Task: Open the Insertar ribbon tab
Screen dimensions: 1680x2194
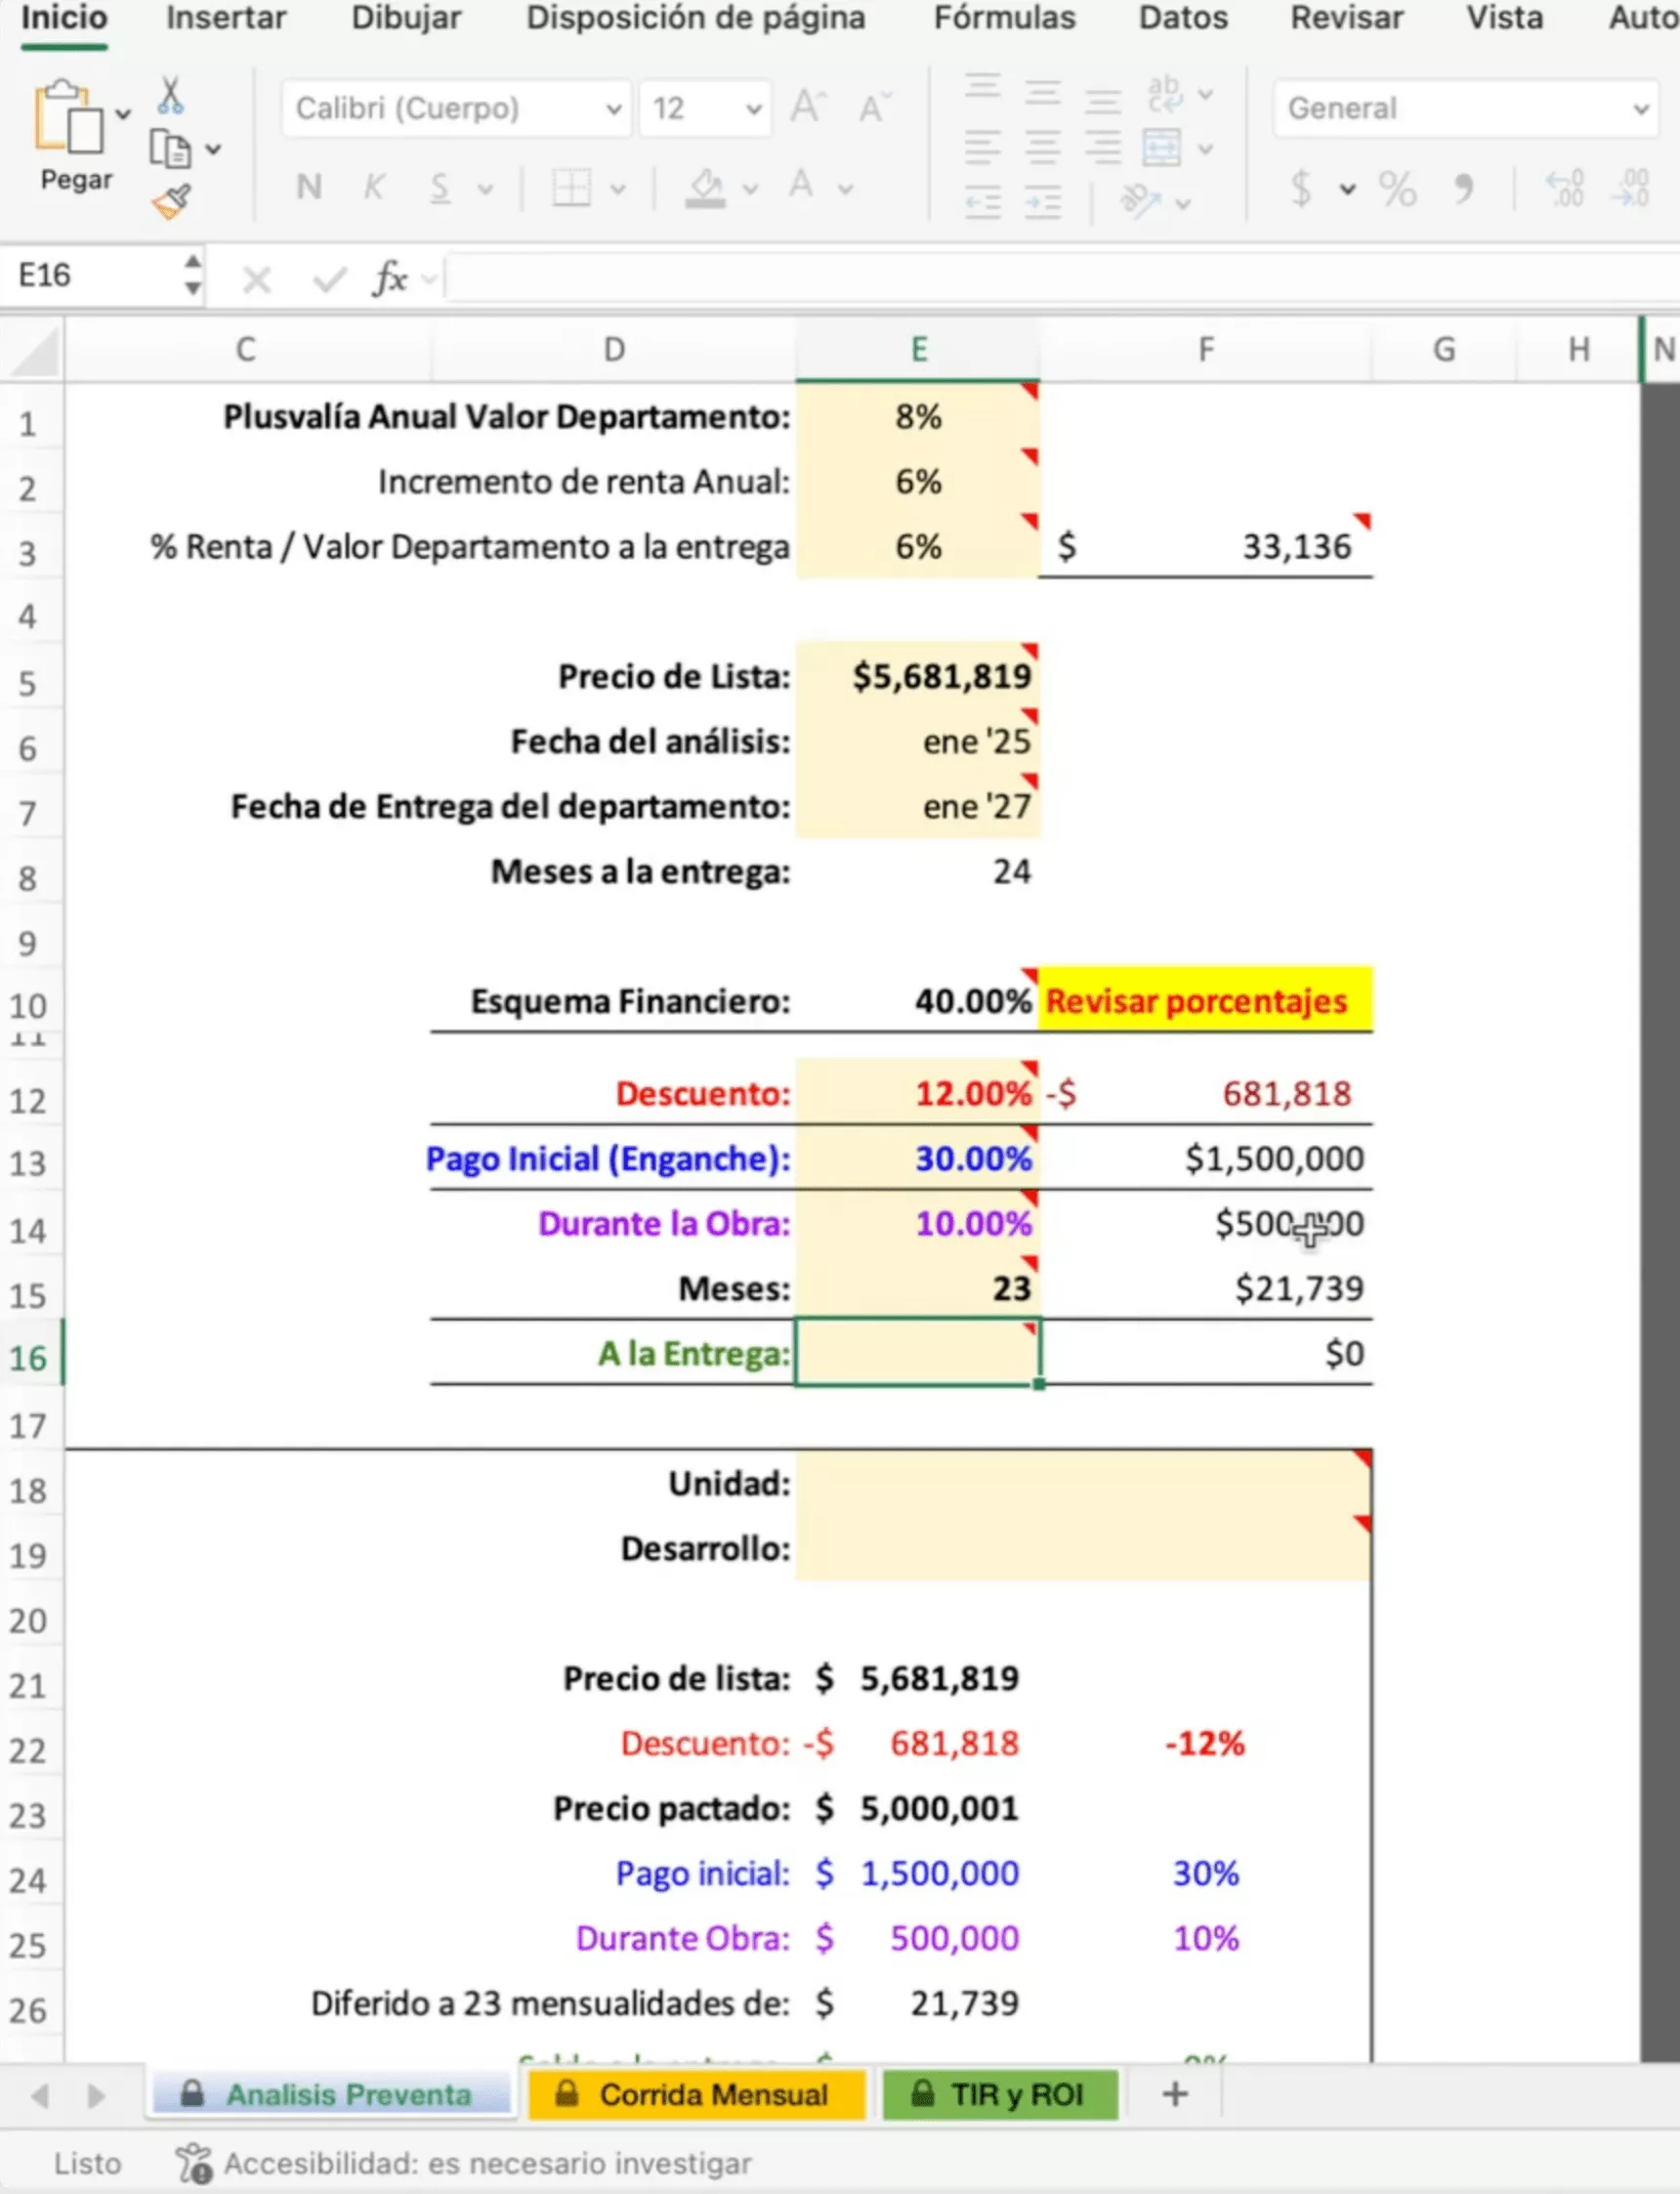Action: (x=226, y=18)
